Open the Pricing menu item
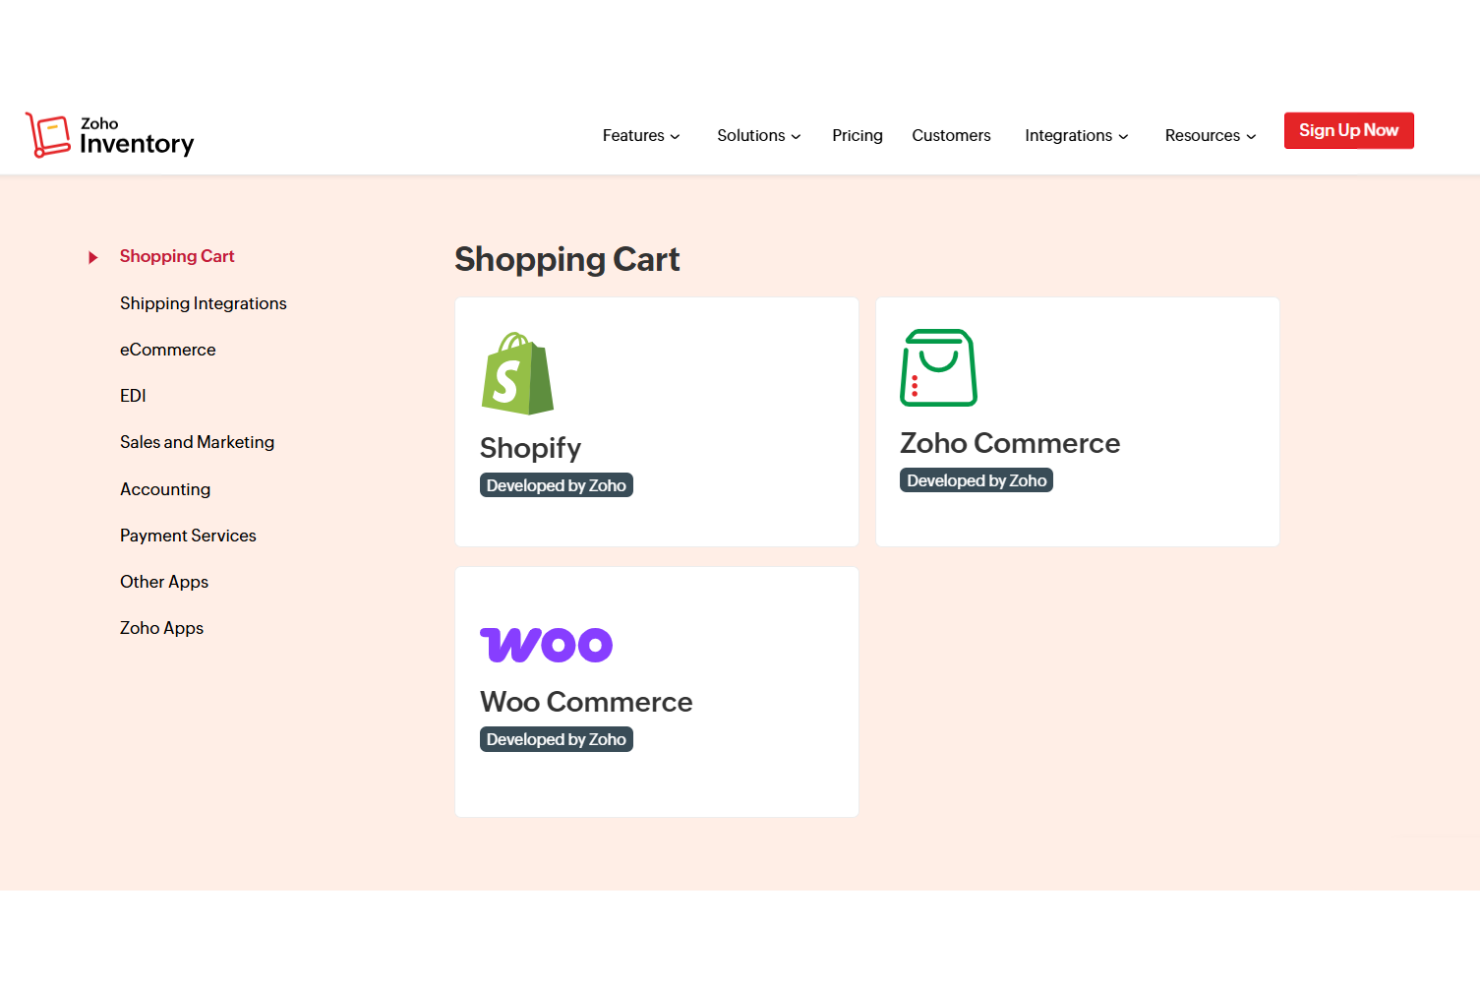This screenshot has width=1480, height=987. point(857,135)
